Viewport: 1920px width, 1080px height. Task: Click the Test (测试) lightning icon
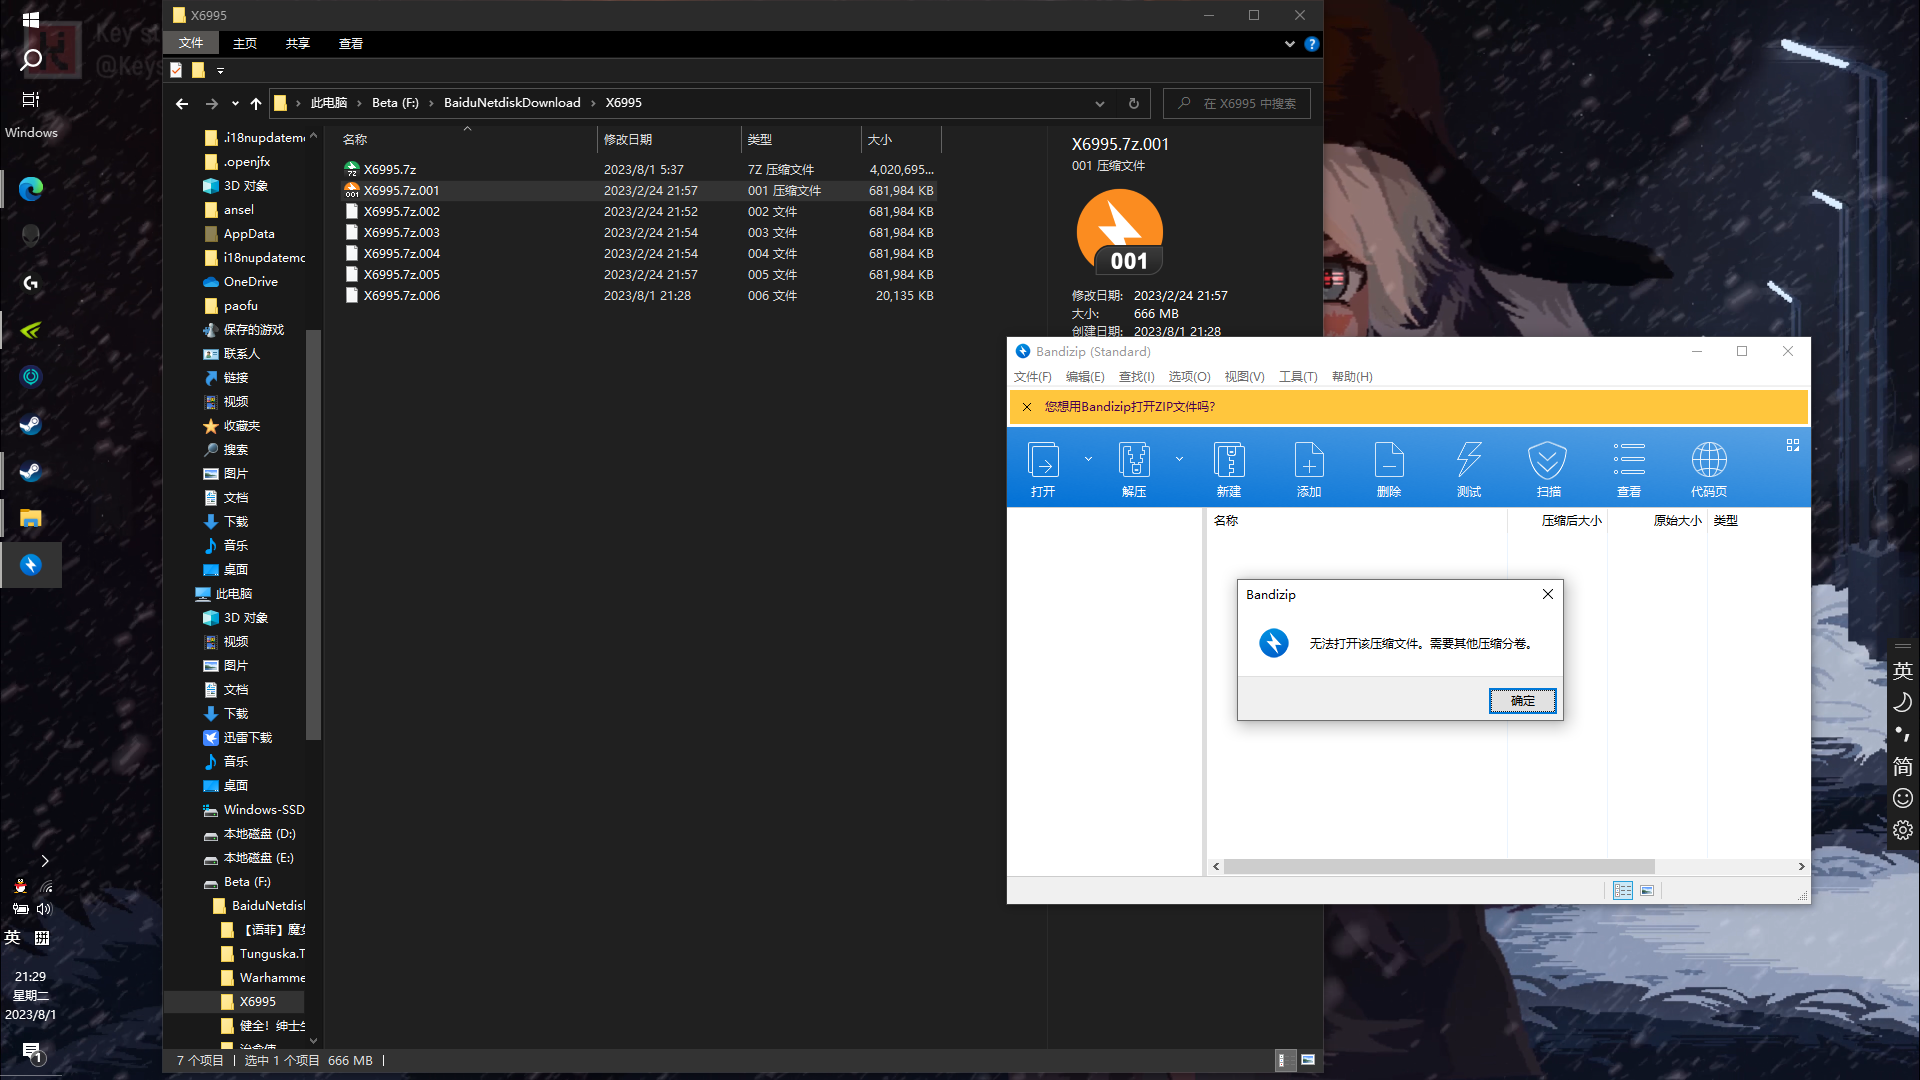1469,461
